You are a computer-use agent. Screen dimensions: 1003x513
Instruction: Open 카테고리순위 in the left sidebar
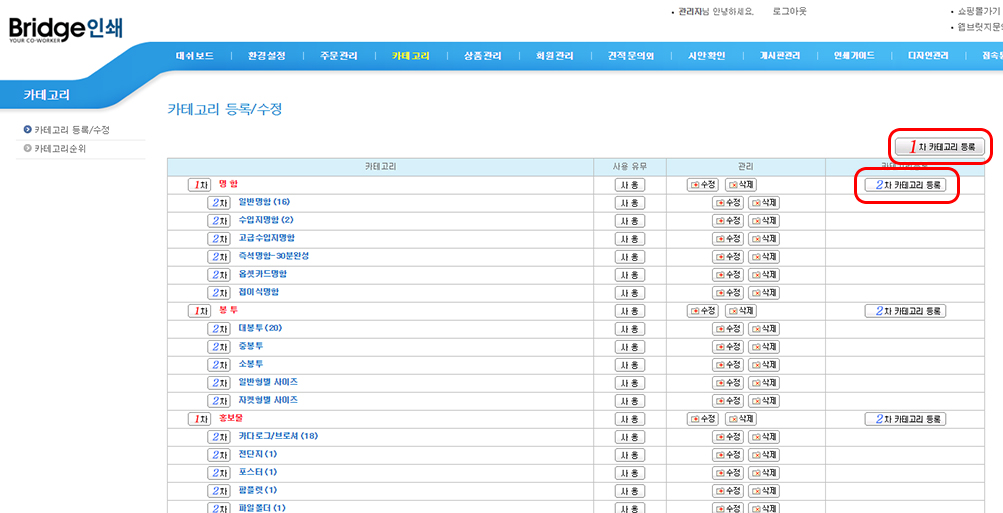(60, 148)
